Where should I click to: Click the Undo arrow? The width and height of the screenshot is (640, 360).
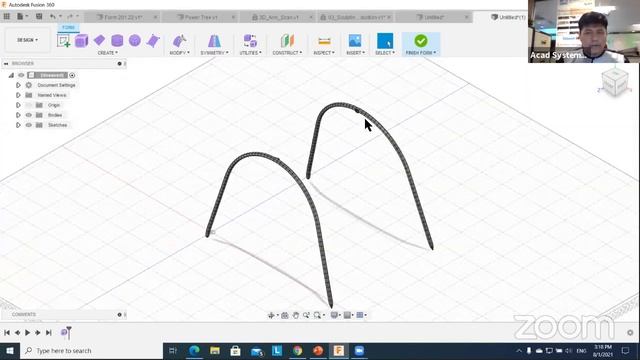(53, 17)
